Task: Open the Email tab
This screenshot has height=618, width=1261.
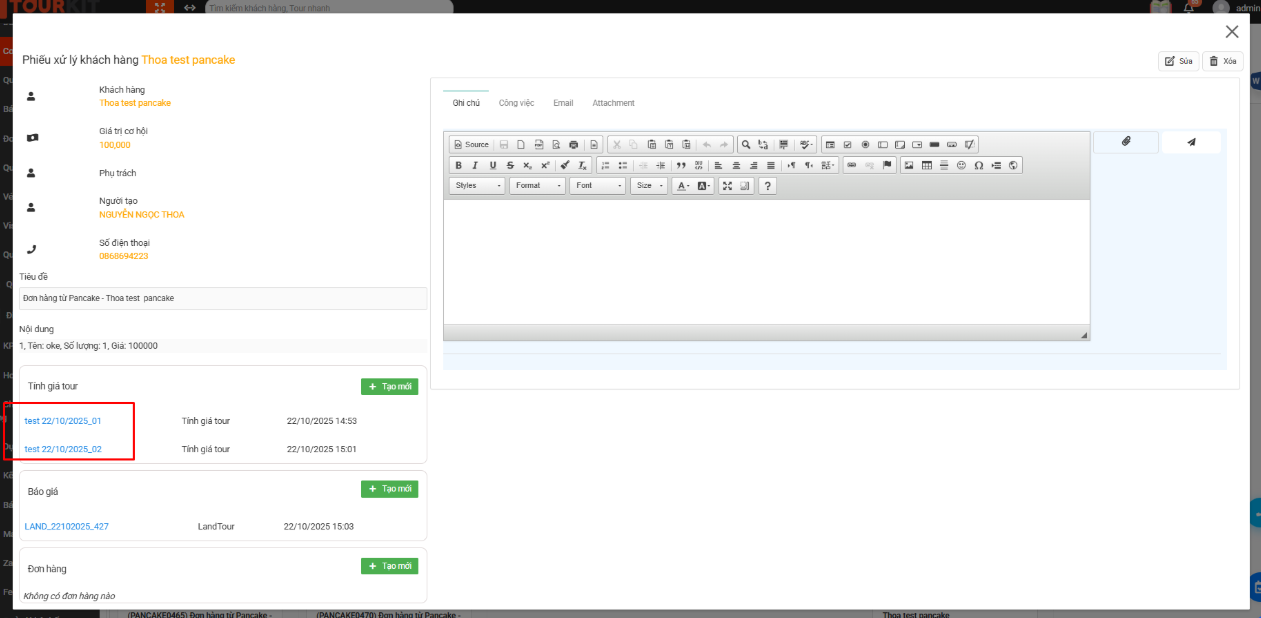Action: [562, 103]
